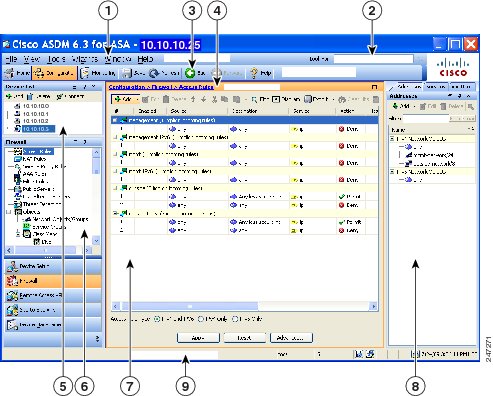The image size is (493, 396).
Task: Click the Firewall icon in the navigation pane
Action: coord(12,281)
